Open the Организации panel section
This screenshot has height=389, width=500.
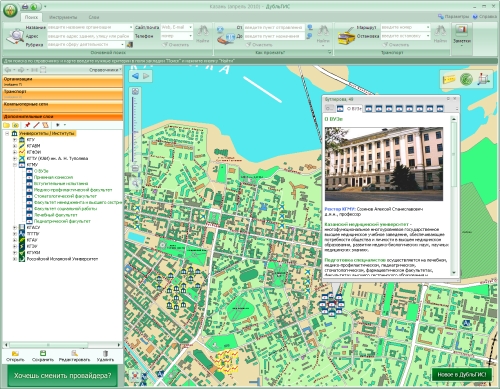(63, 81)
